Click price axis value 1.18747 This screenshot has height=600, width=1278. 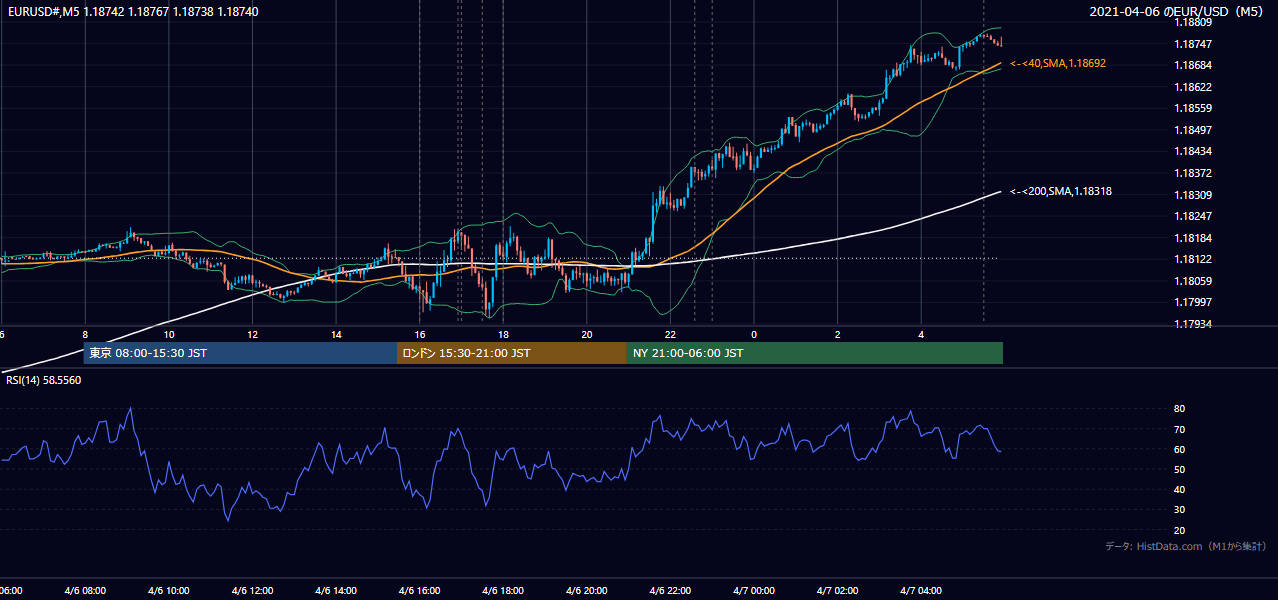(x=1192, y=44)
